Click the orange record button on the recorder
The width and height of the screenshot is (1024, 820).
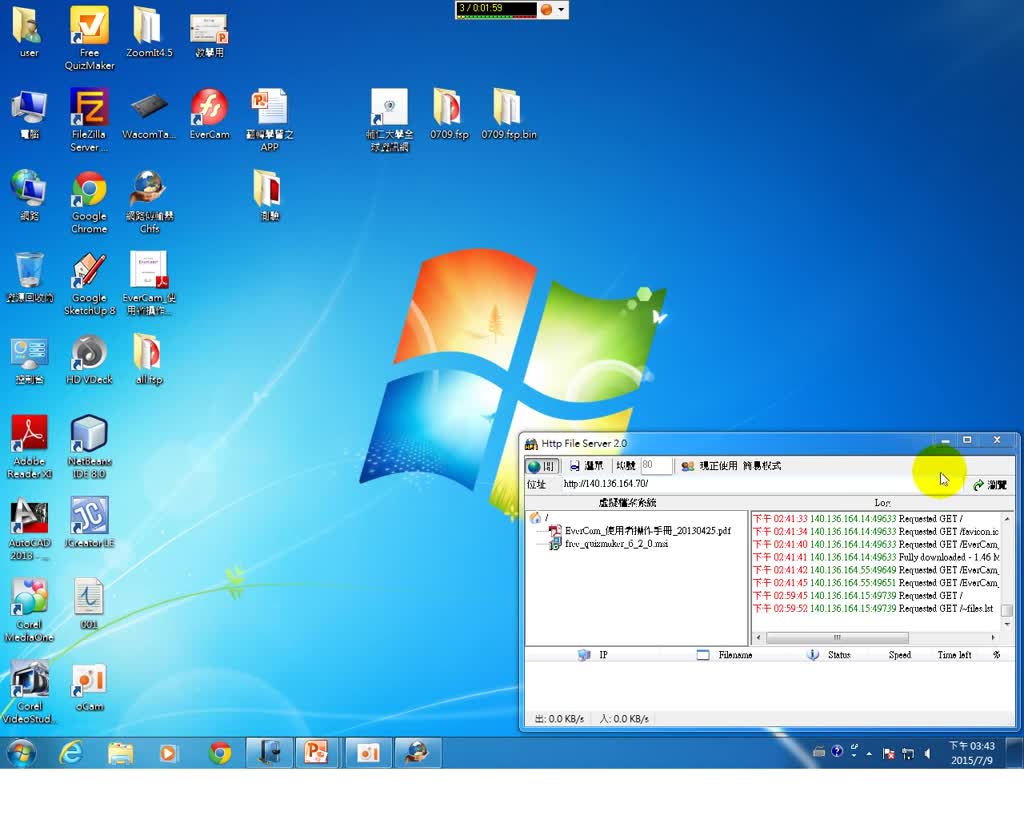coord(547,9)
